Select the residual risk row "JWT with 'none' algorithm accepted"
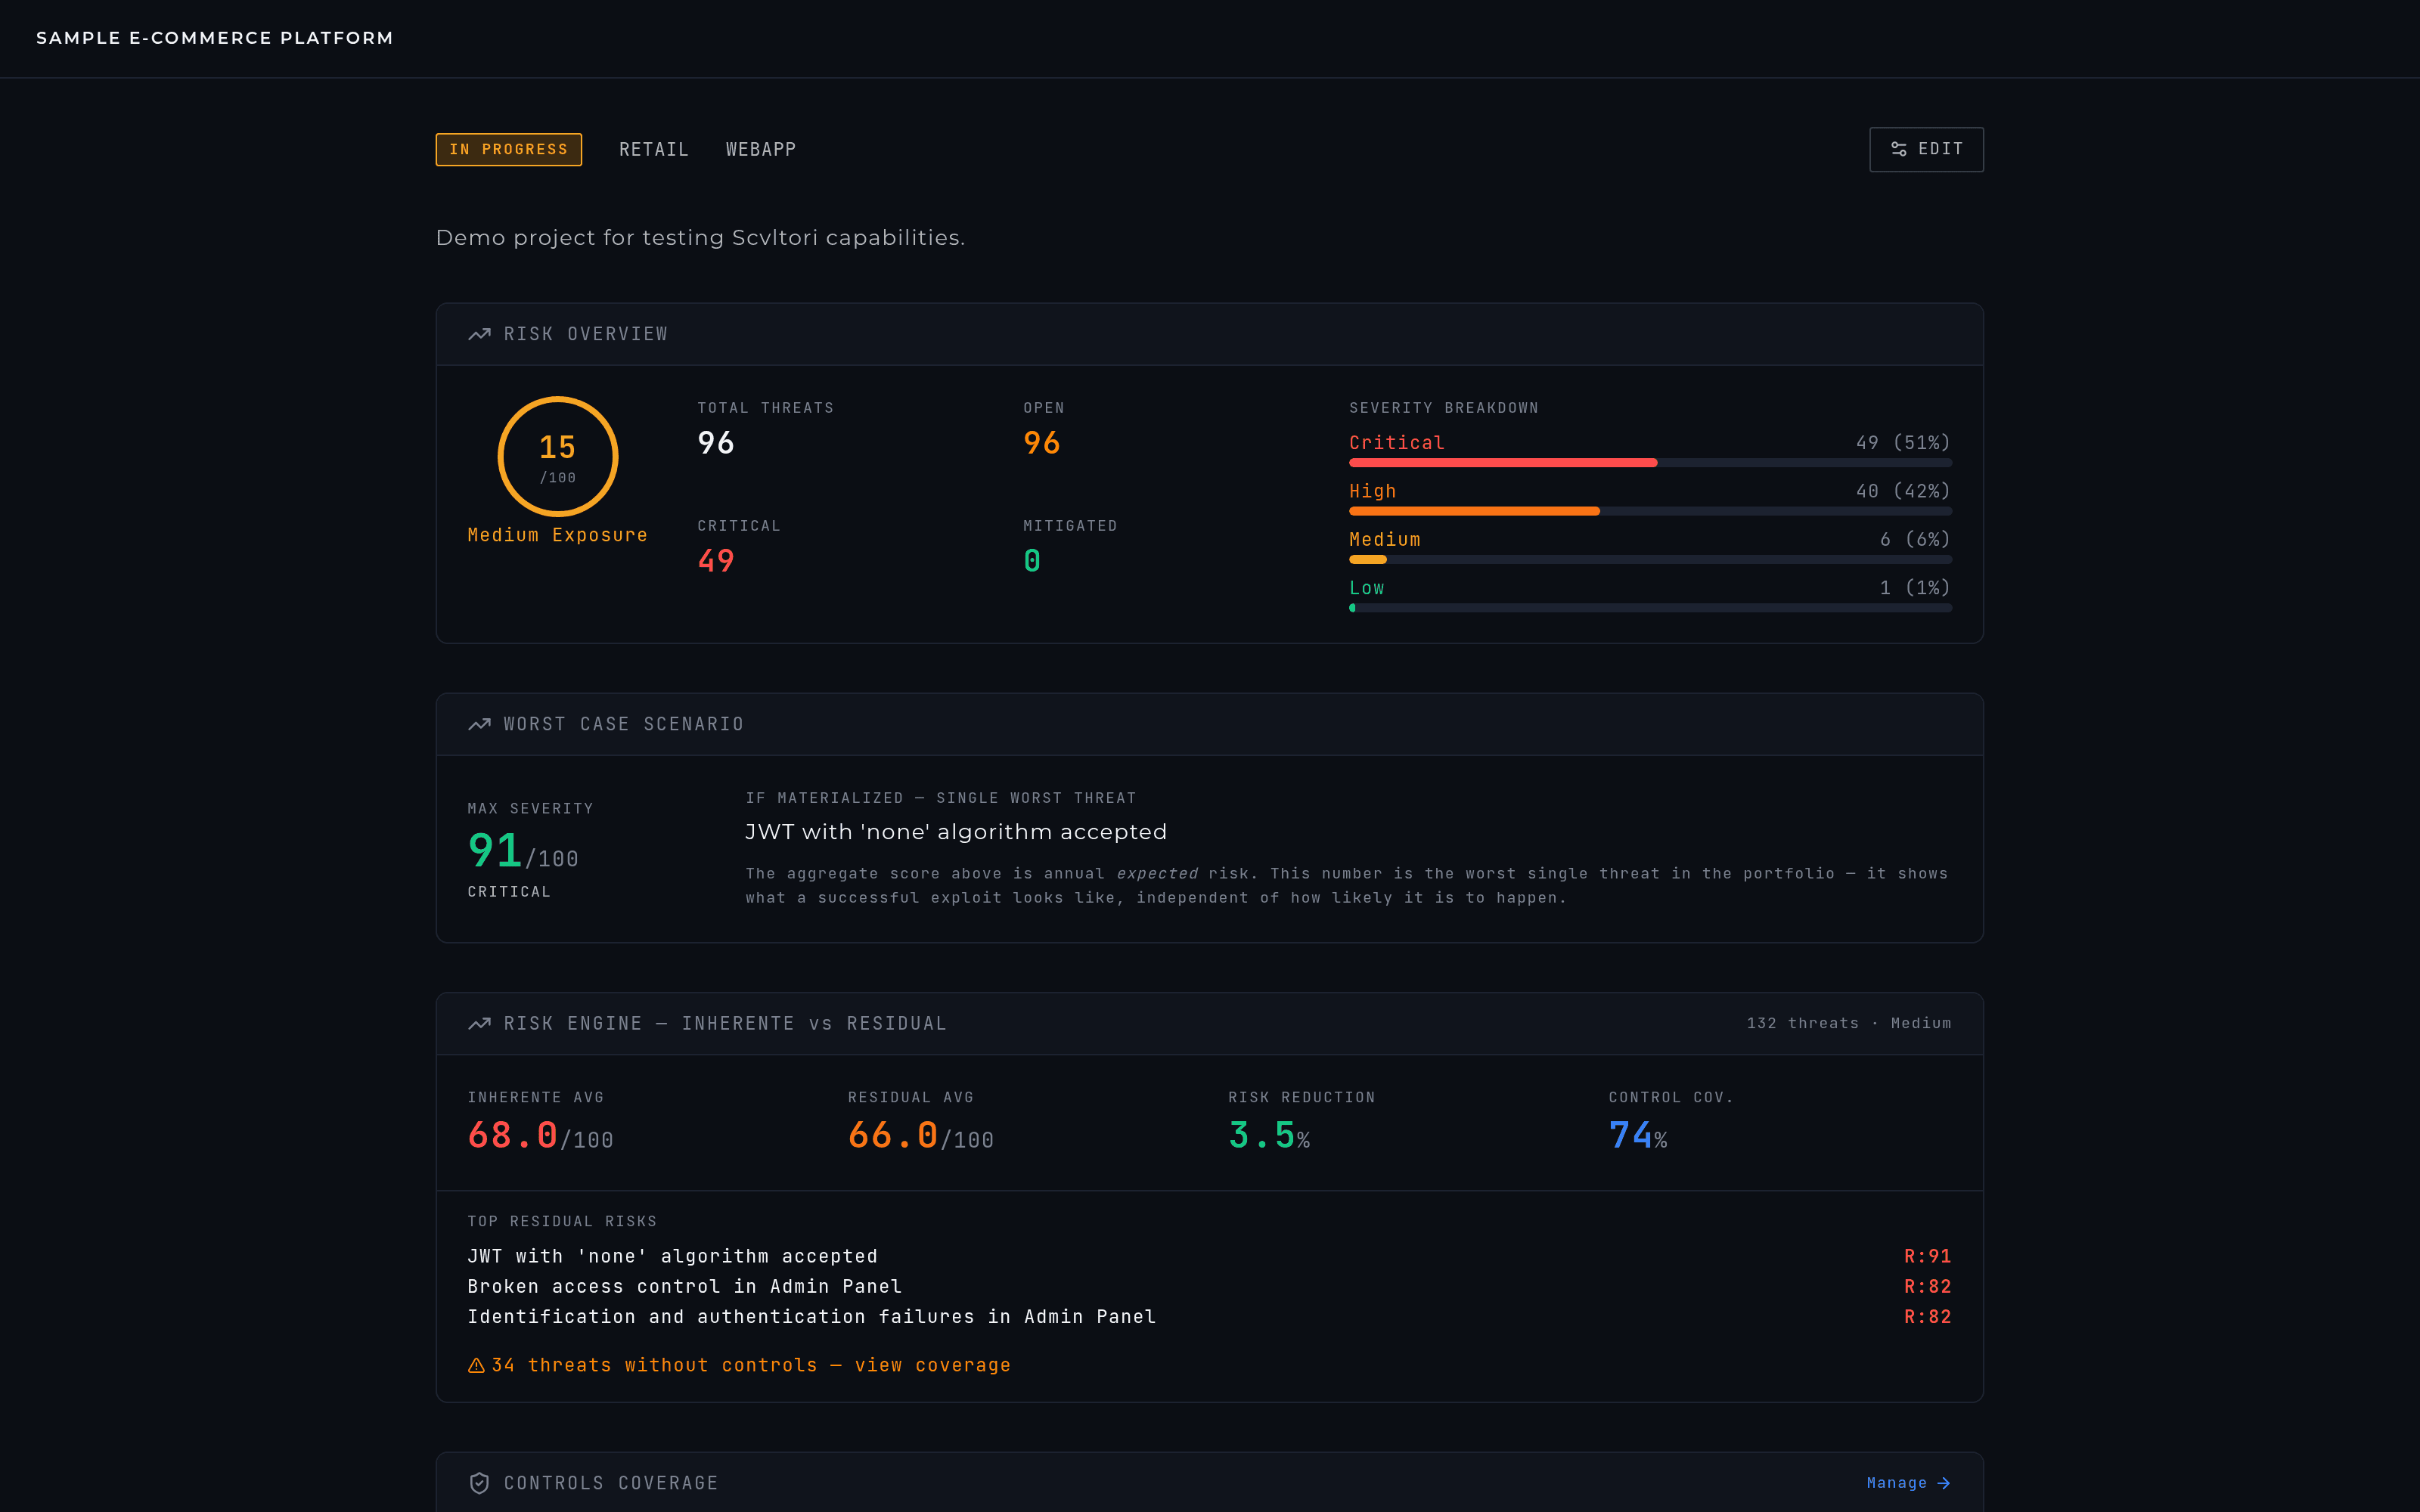The image size is (2420, 1512). pyautogui.click(x=1209, y=1256)
